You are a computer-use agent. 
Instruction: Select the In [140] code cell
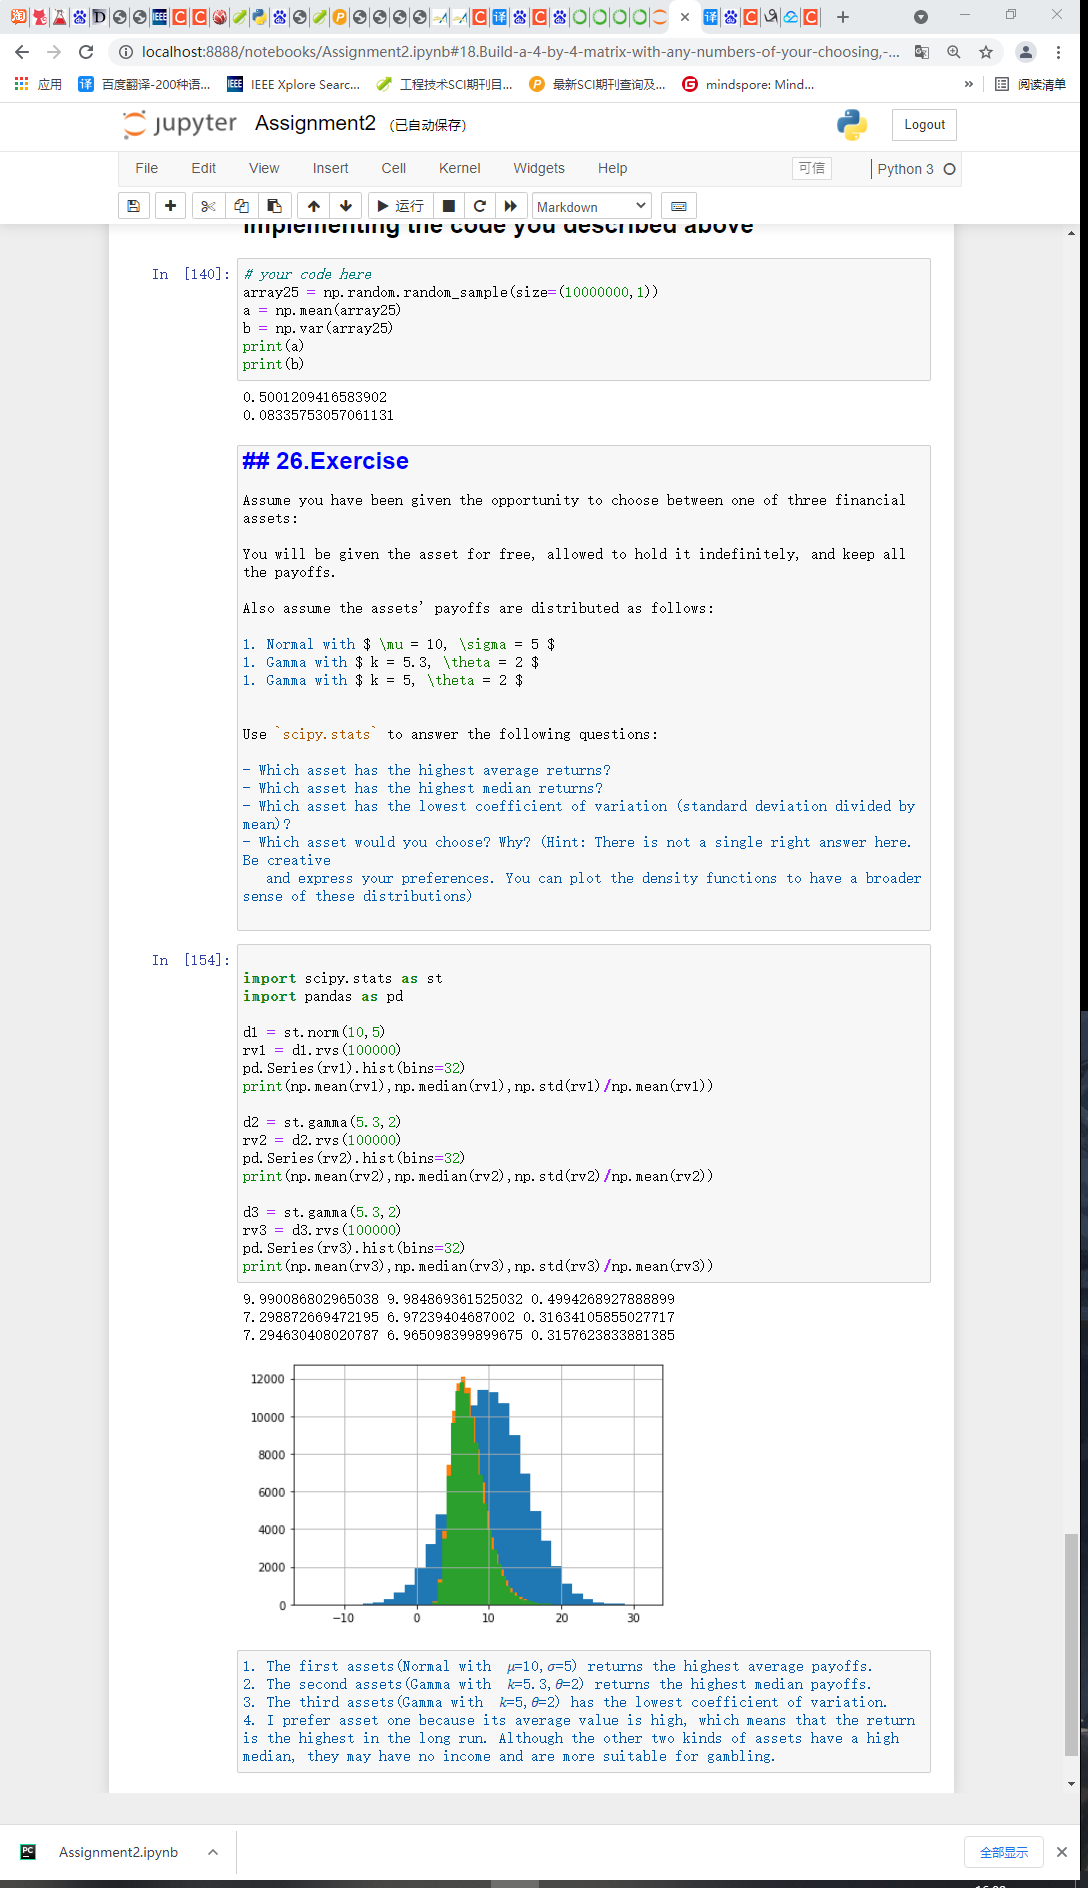click(583, 319)
